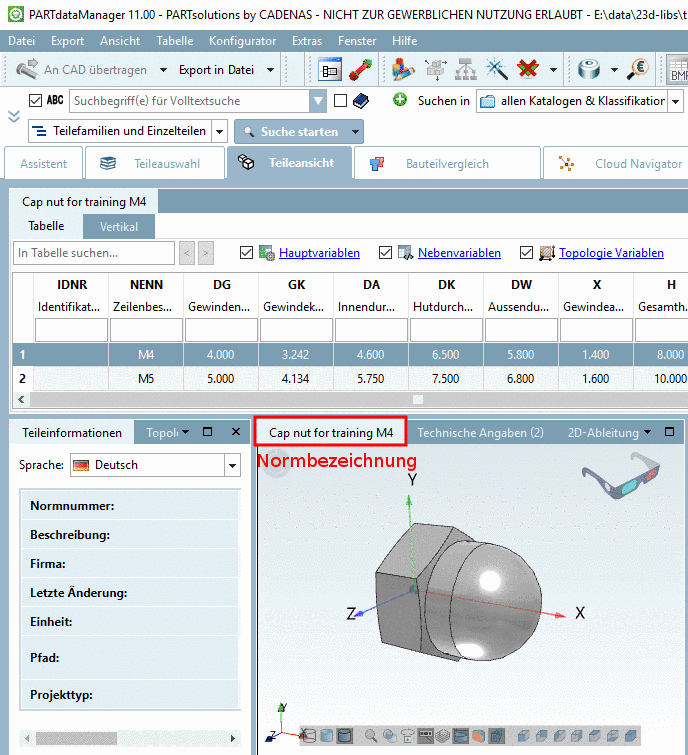Click the gray ring part icon
The image size is (688, 755).
(x=589, y=69)
